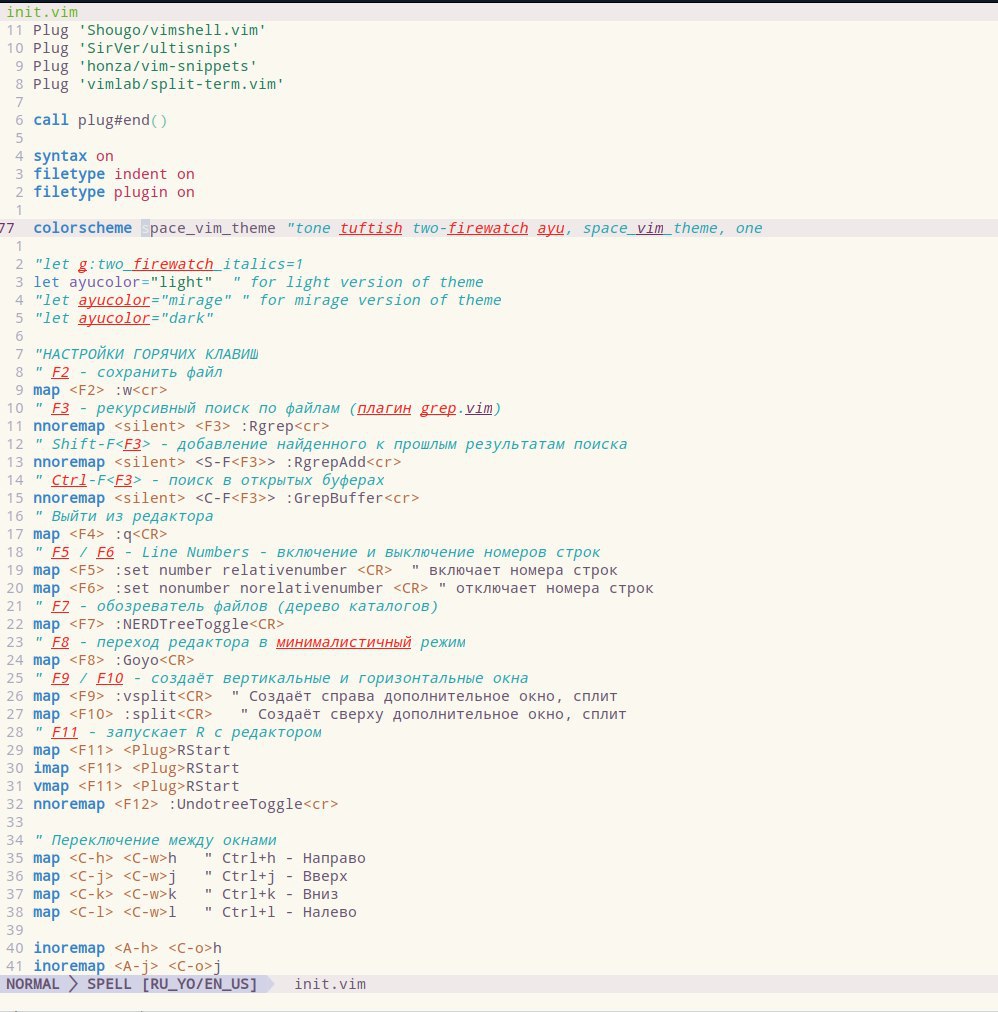Click the :UndotreeToggle<cr> command
The width and height of the screenshot is (998, 1012).
pos(253,804)
